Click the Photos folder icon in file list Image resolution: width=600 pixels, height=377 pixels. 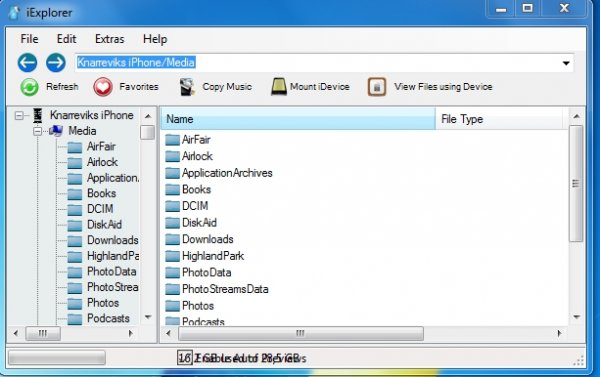(172, 306)
